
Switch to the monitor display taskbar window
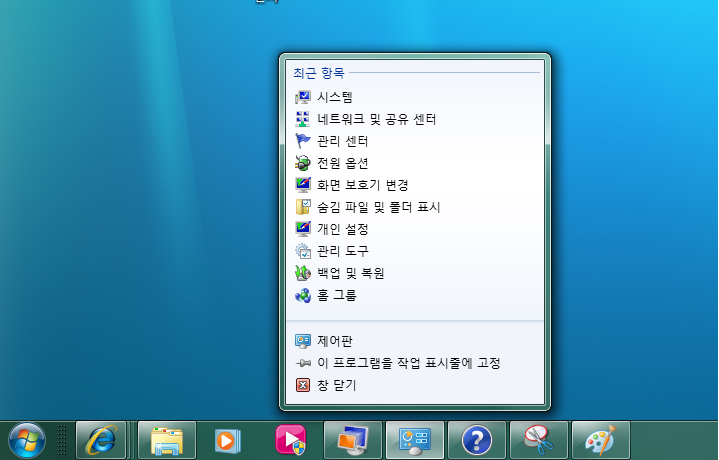tap(353, 440)
